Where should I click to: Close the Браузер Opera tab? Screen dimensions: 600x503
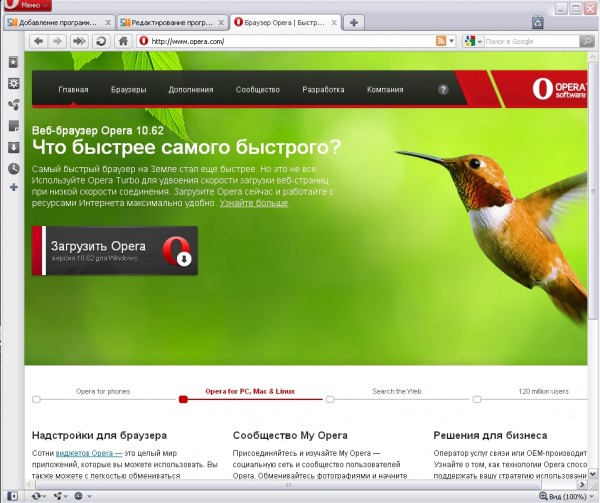pyautogui.click(x=334, y=23)
